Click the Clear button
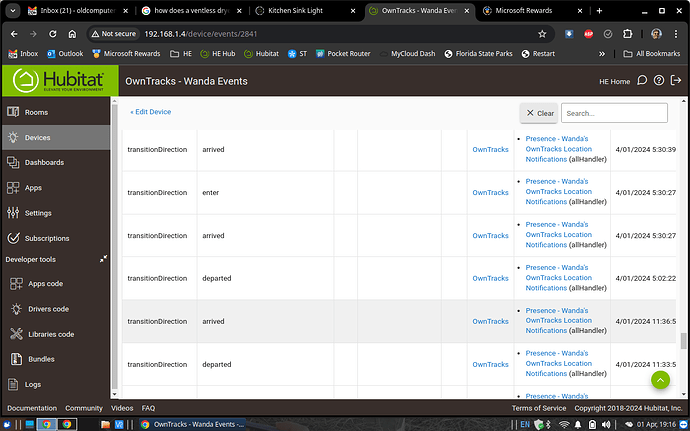The image size is (690, 431). click(539, 113)
